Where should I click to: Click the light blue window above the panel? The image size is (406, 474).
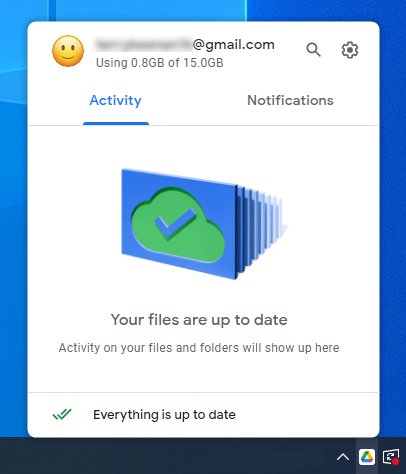[150, 10]
